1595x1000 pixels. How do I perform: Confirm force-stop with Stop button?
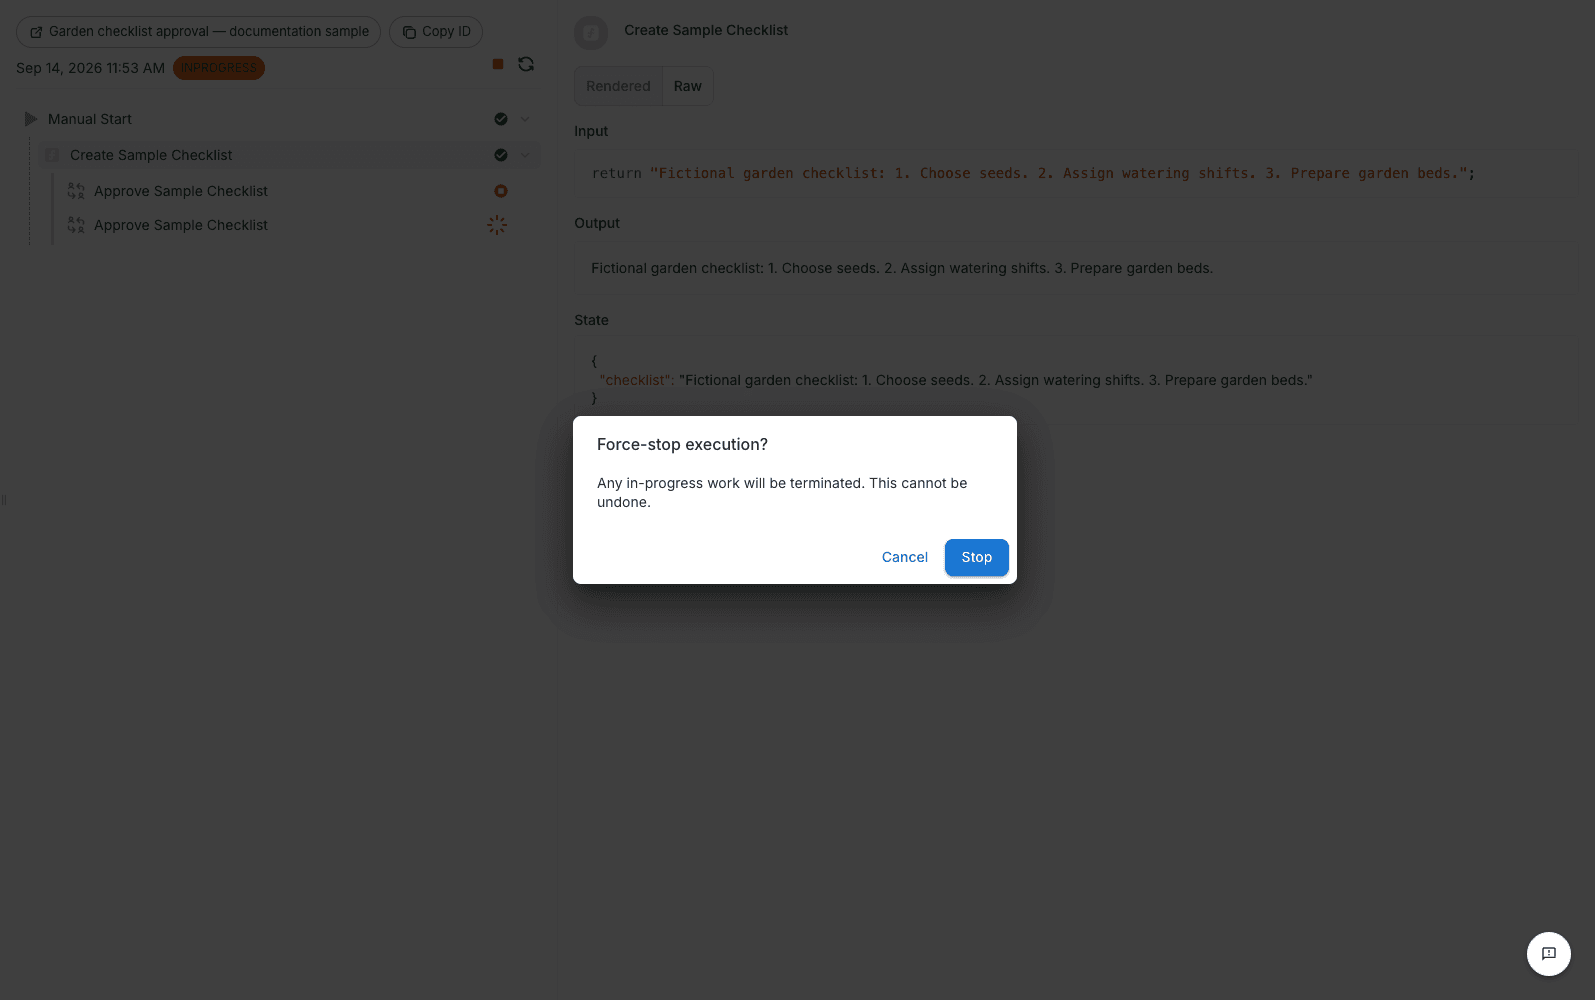977,557
